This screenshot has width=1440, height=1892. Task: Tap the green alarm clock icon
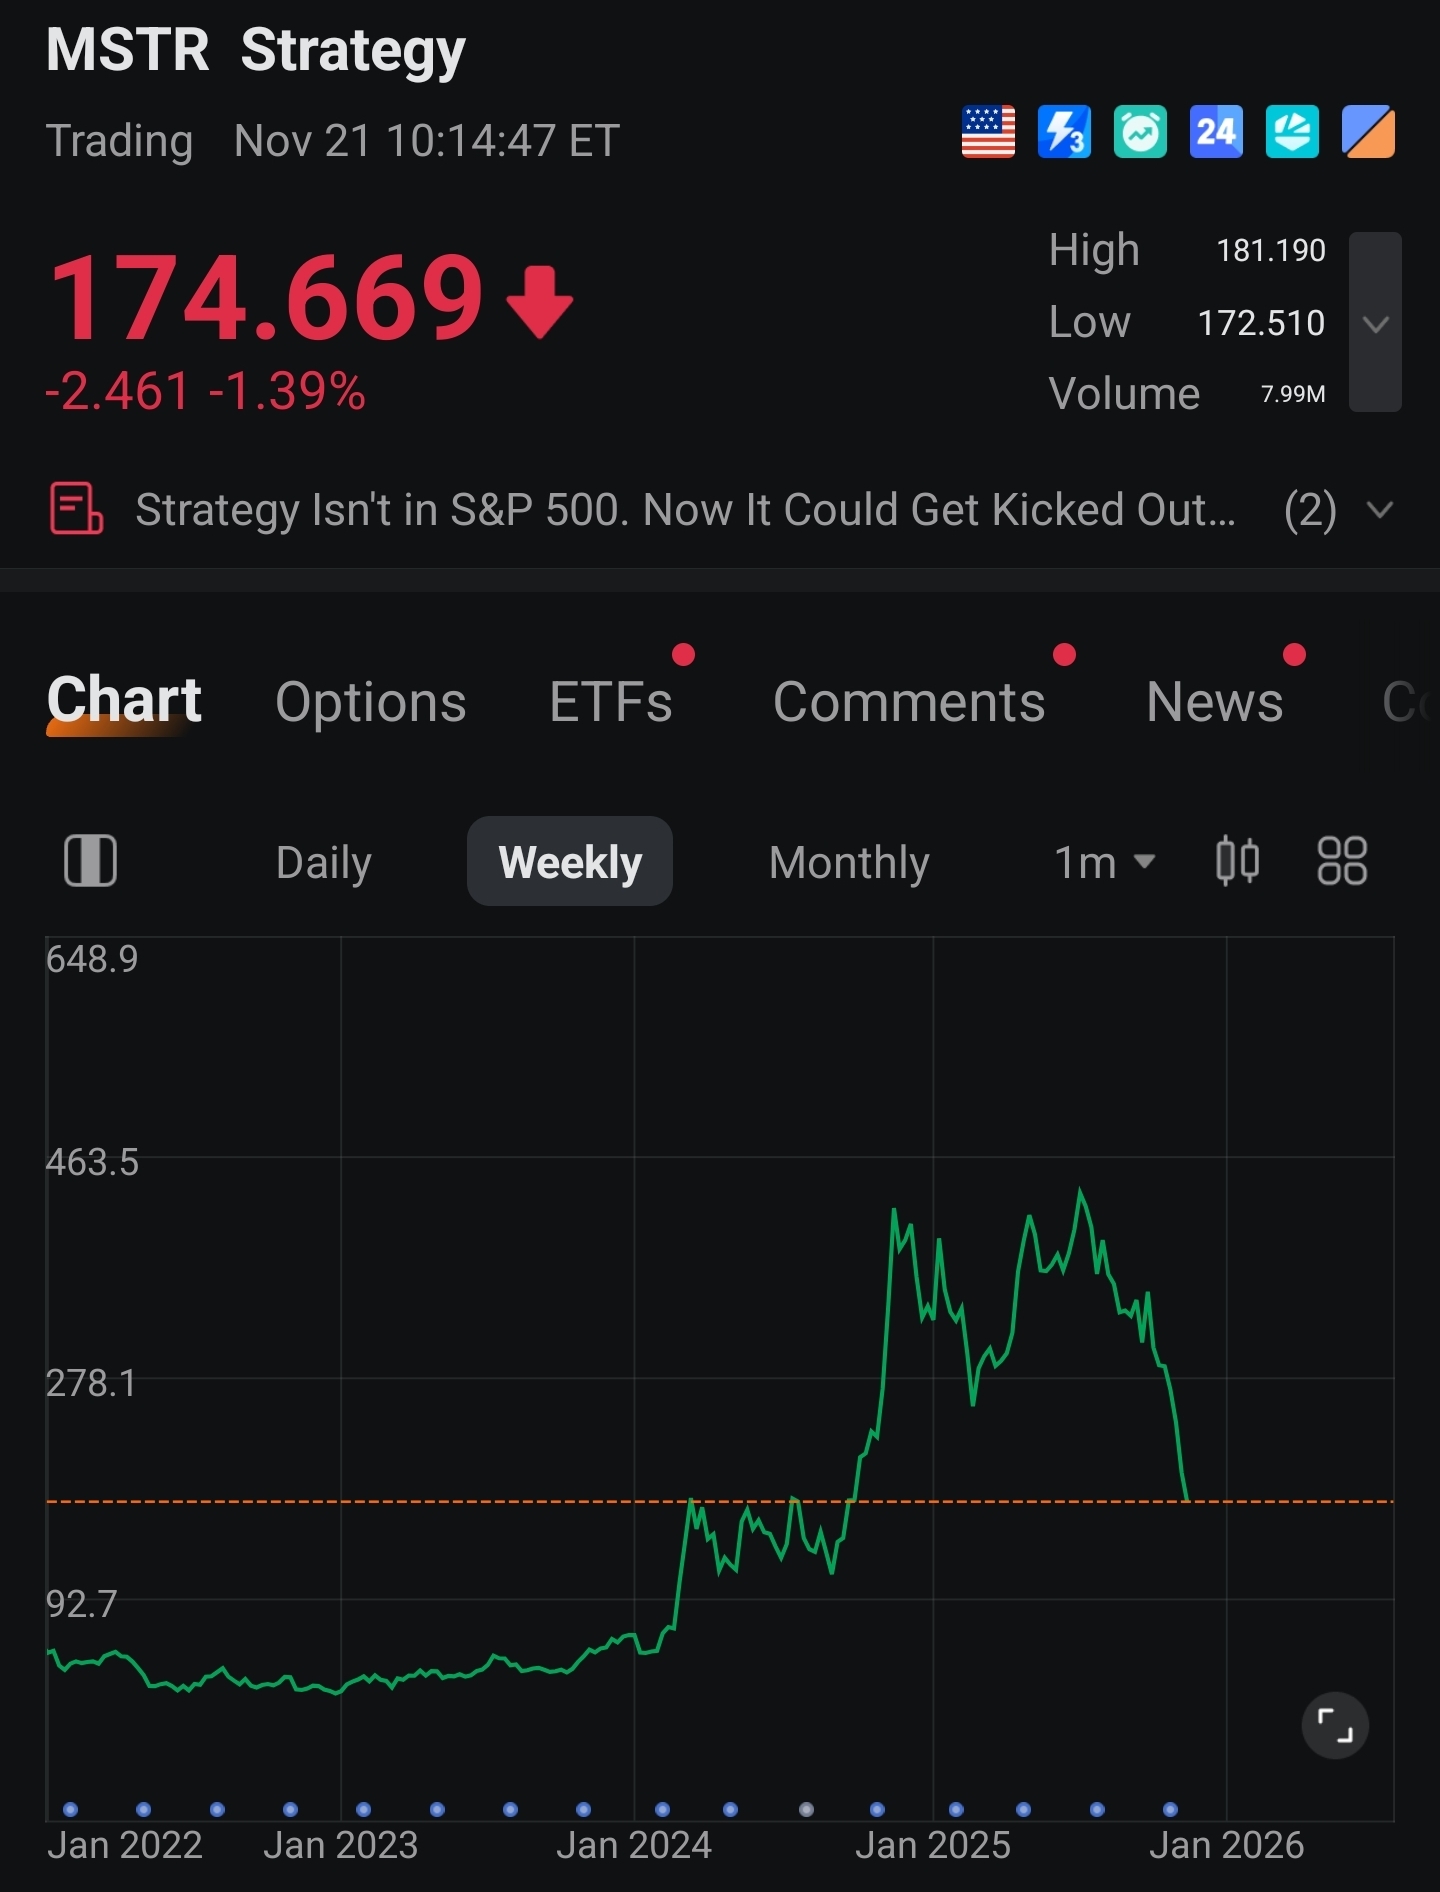1140,132
